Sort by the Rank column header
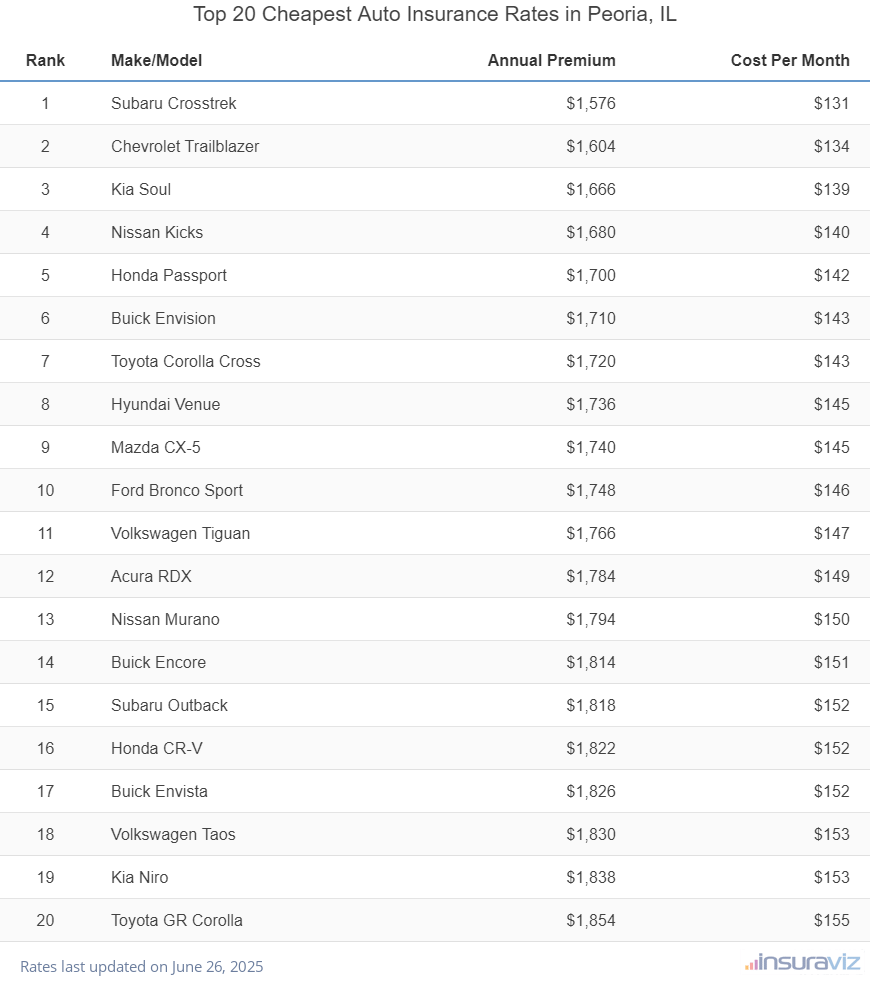 [45, 60]
